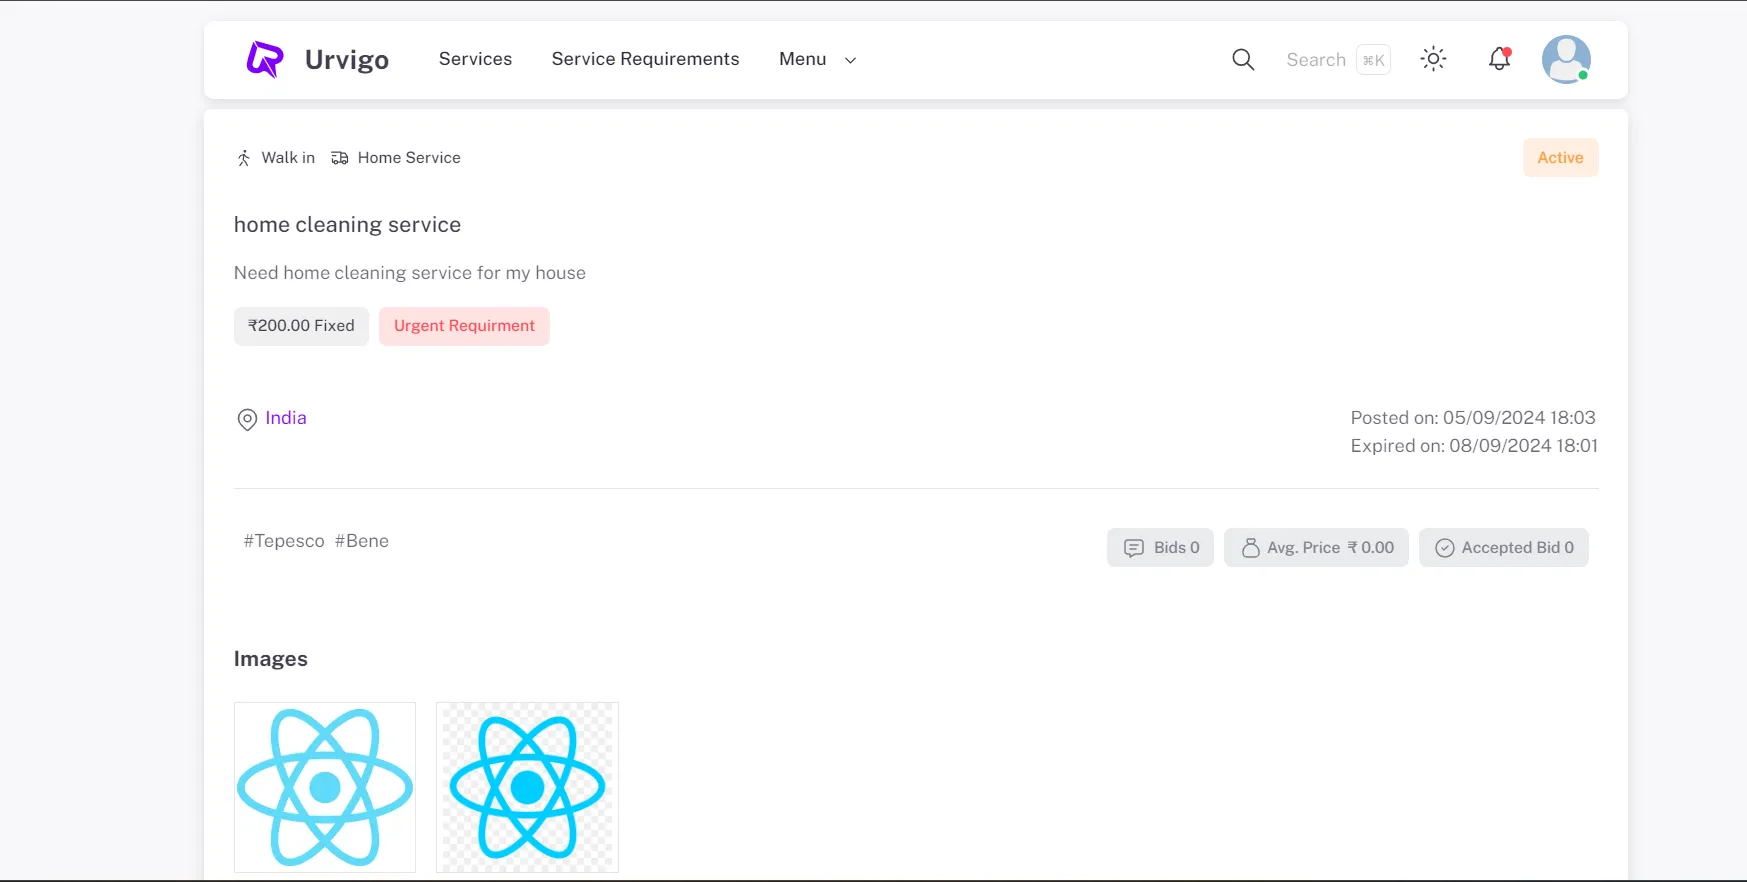Image resolution: width=1747 pixels, height=882 pixels.
Task: Click the #Tepesco hashtag
Action: click(x=284, y=541)
